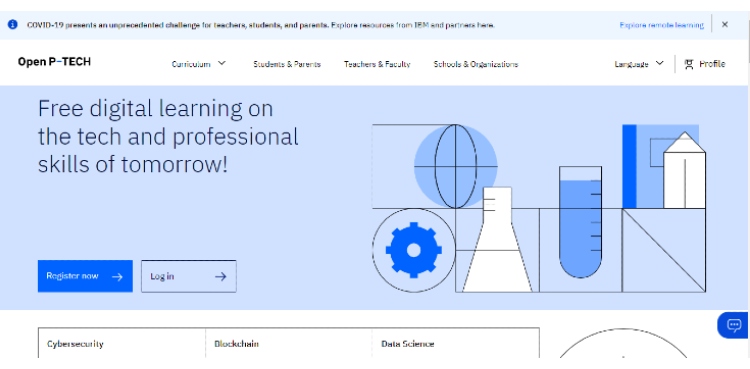
Task: Click the hero headline 'Free digital learning on'
Action: pyautogui.click(x=155, y=108)
